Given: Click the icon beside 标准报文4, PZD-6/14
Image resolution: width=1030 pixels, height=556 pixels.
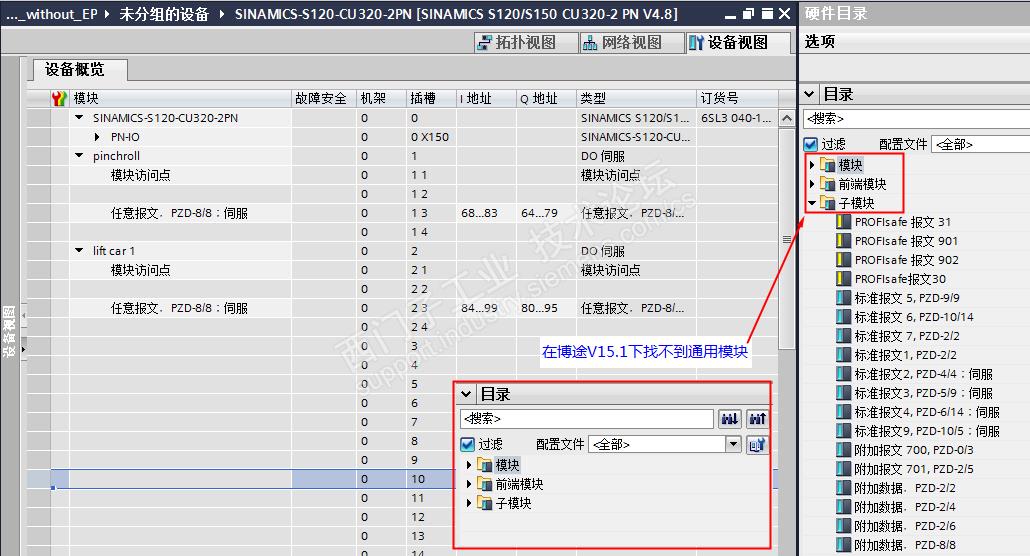Looking at the screenshot, I should point(843,413).
